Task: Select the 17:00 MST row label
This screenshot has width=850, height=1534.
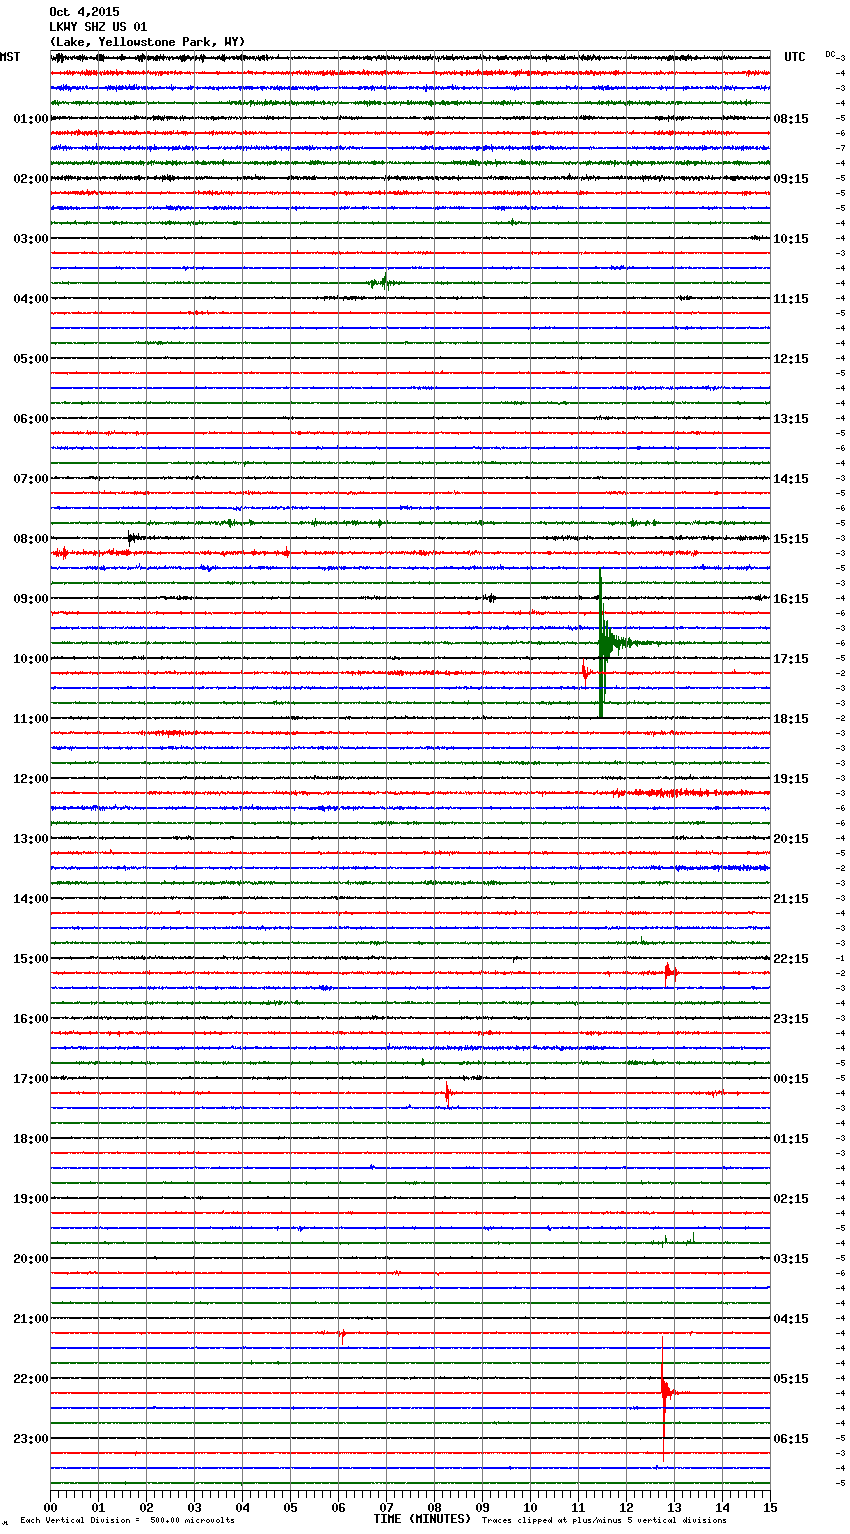Action: click(x=31, y=1079)
